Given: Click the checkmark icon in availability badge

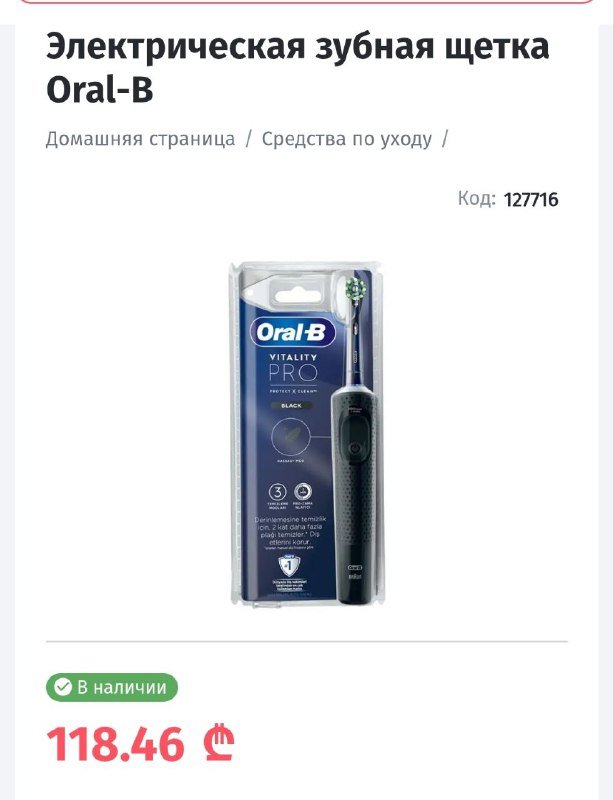Looking at the screenshot, I should [63, 687].
